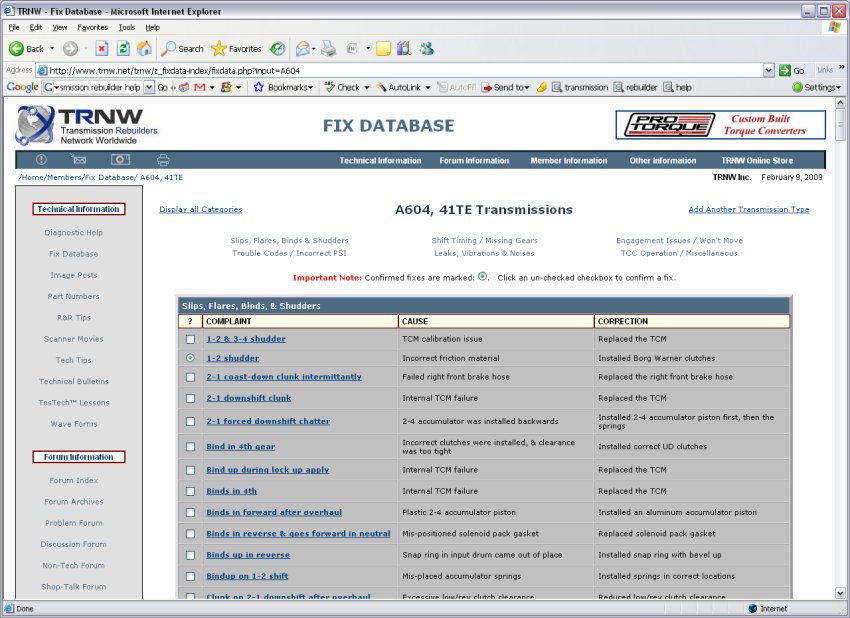
Task: Click the camera icon in the TRNW navbar
Action: 120,159
